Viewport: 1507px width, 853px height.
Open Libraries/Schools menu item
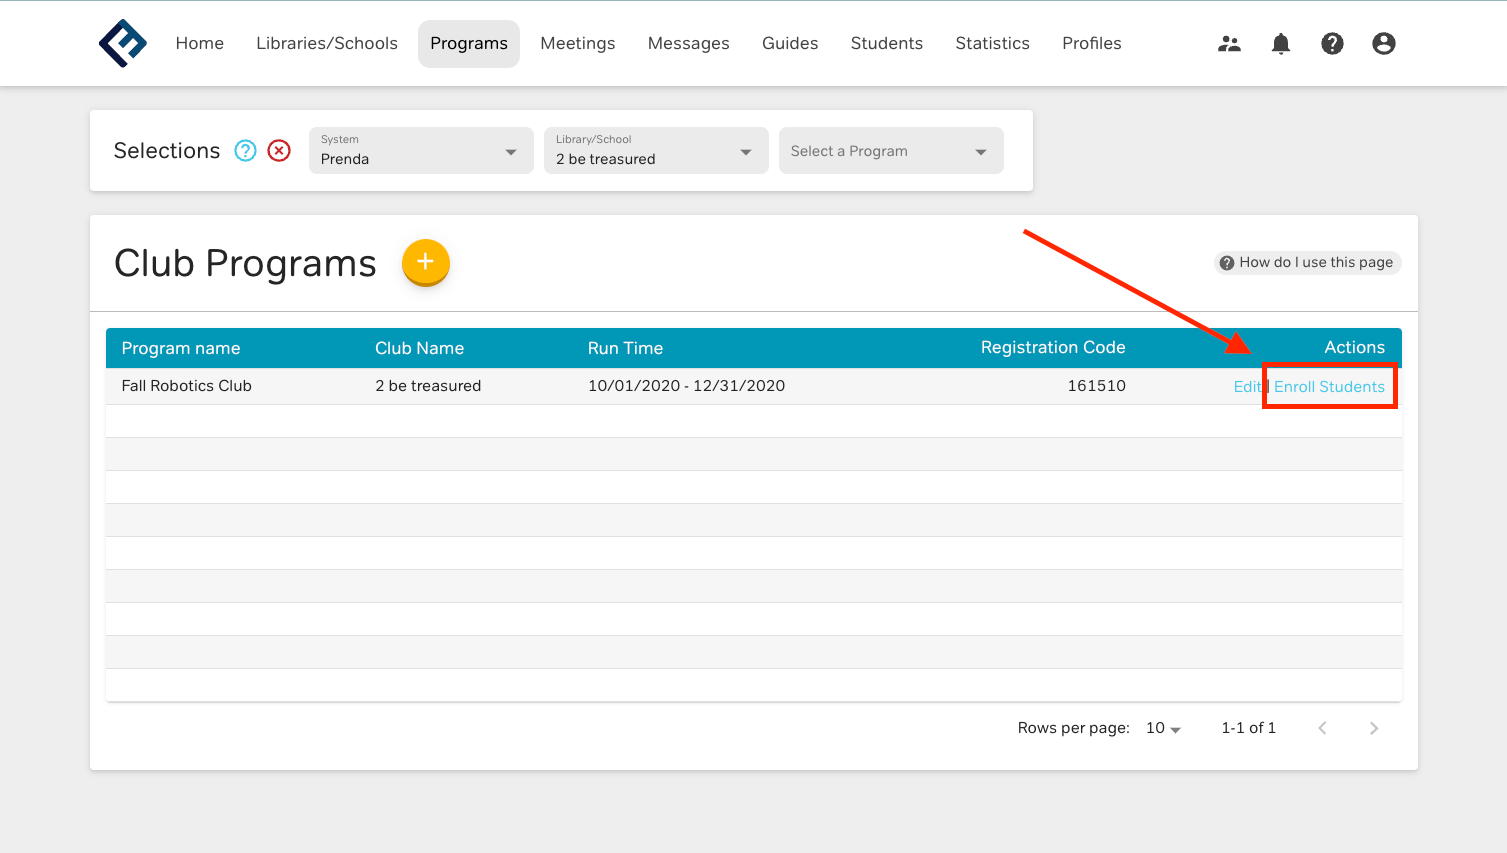(x=327, y=43)
